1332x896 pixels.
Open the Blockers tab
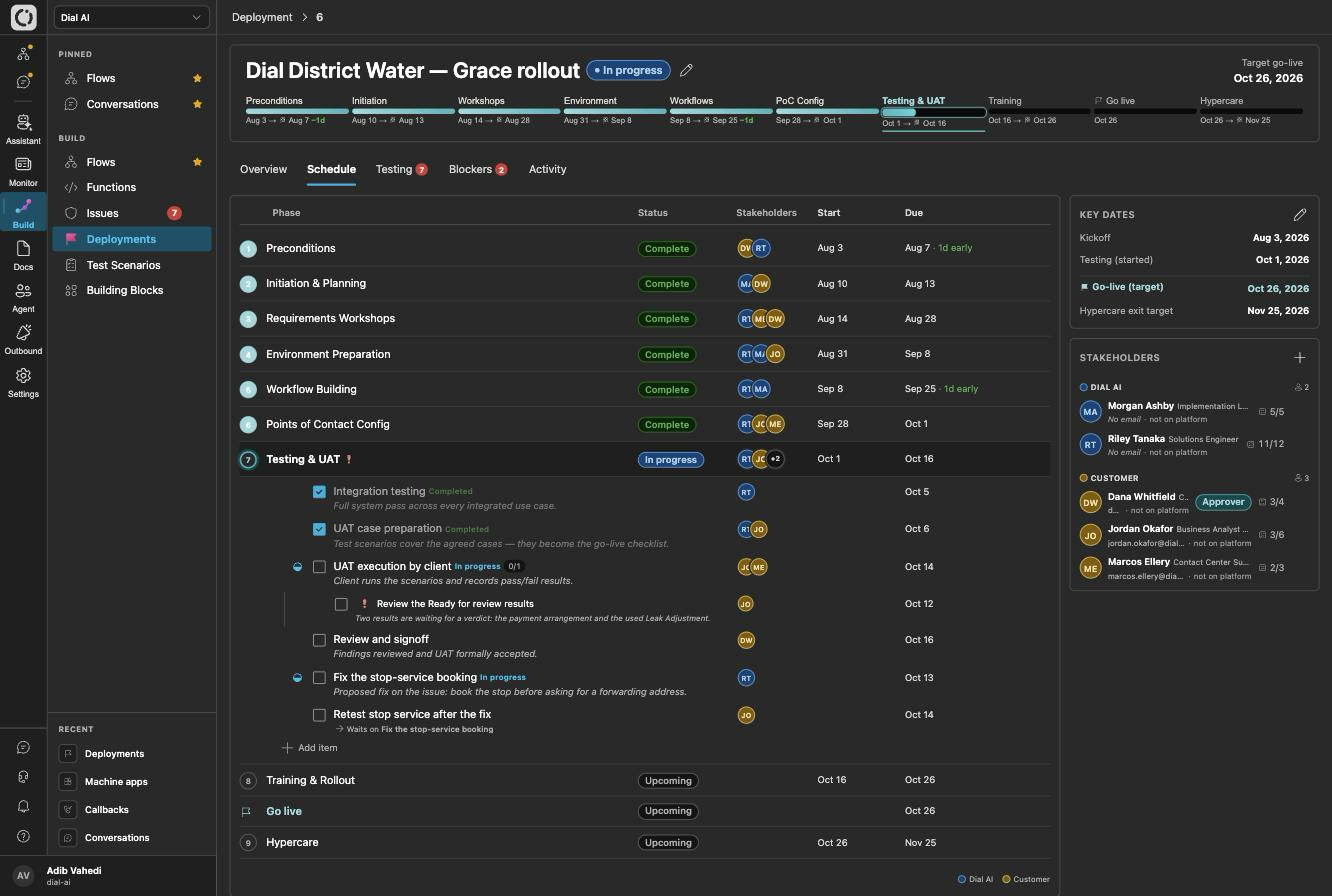(478, 169)
